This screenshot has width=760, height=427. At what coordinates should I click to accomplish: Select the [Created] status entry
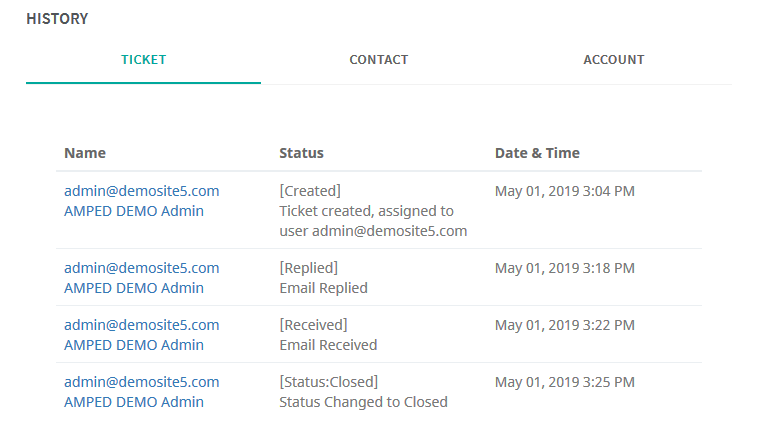(310, 191)
